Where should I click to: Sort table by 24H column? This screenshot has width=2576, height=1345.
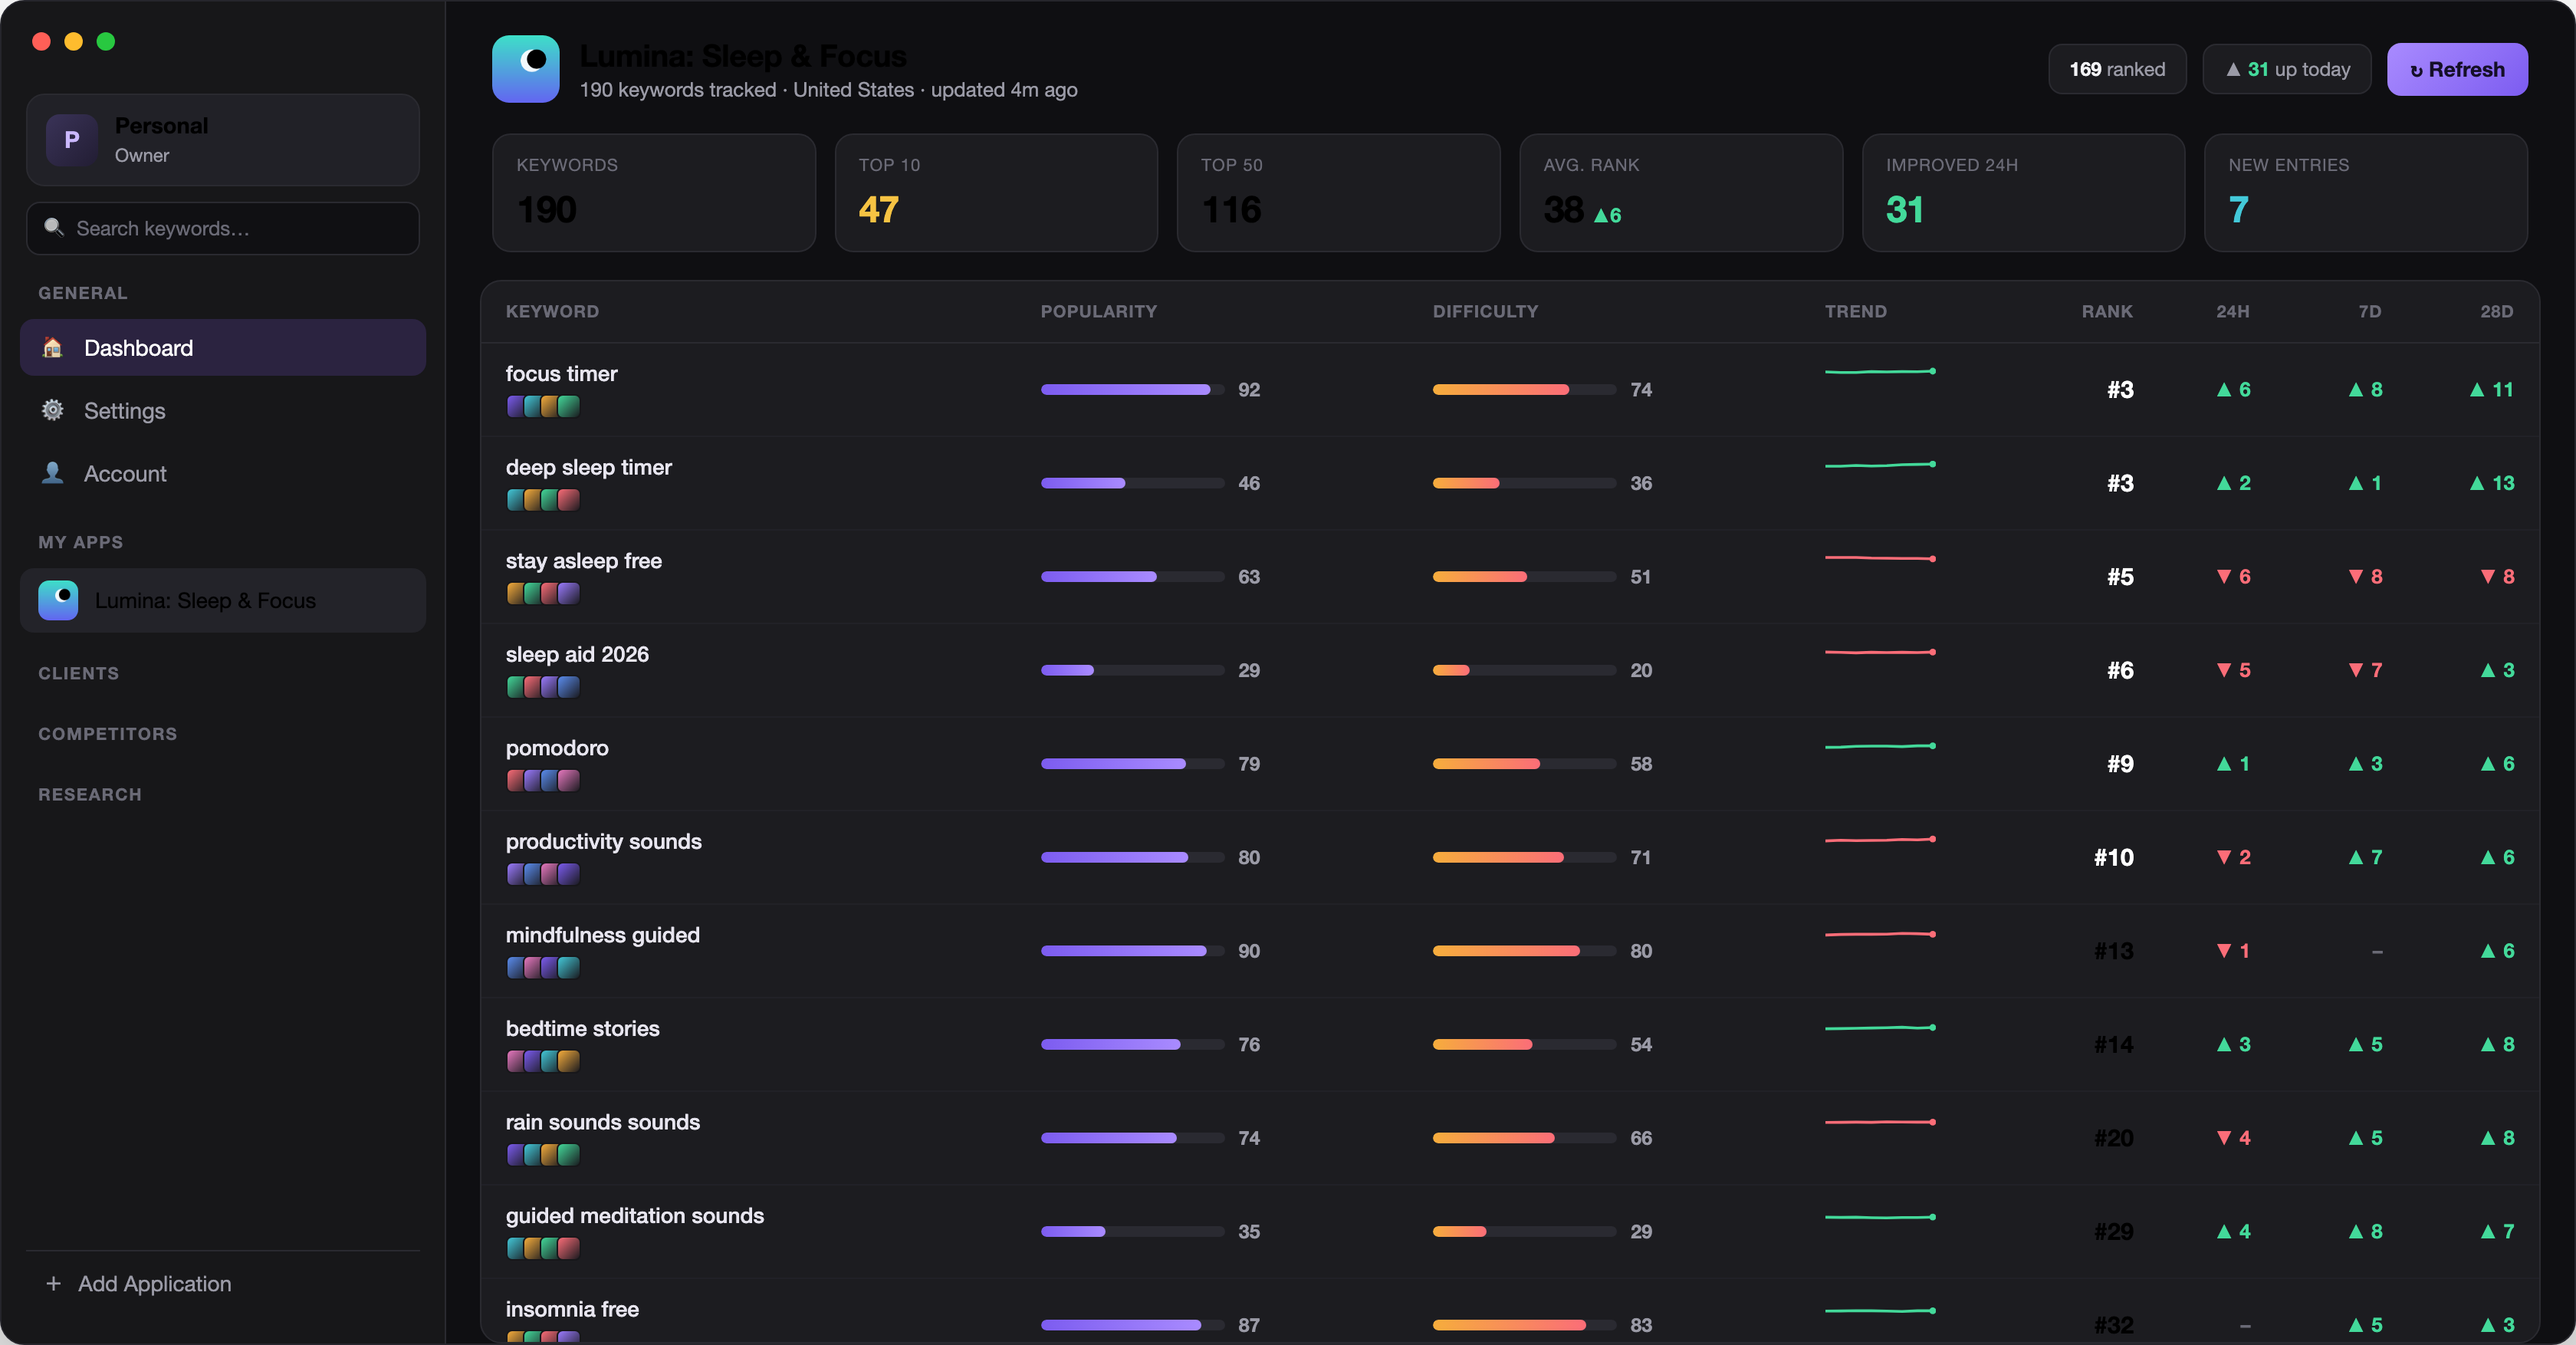tap(2232, 311)
